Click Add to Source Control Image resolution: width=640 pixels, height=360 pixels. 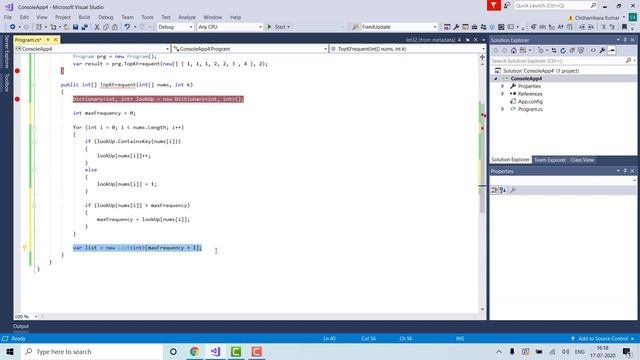602,338
